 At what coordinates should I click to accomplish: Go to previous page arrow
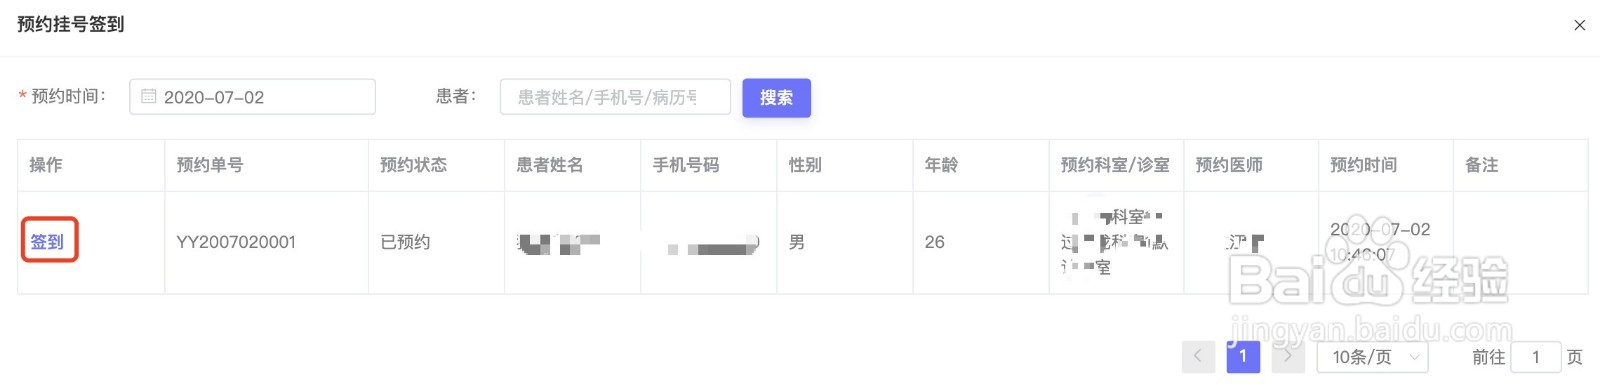(x=1198, y=356)
